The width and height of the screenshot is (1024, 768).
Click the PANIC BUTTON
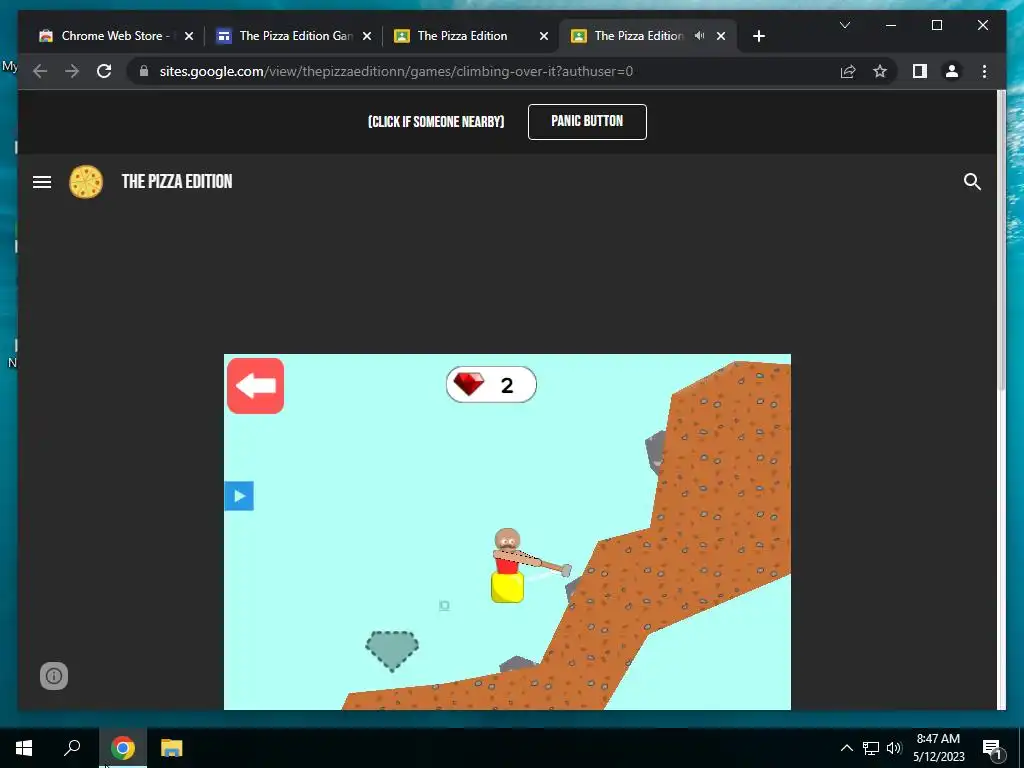tap(587, 121)
